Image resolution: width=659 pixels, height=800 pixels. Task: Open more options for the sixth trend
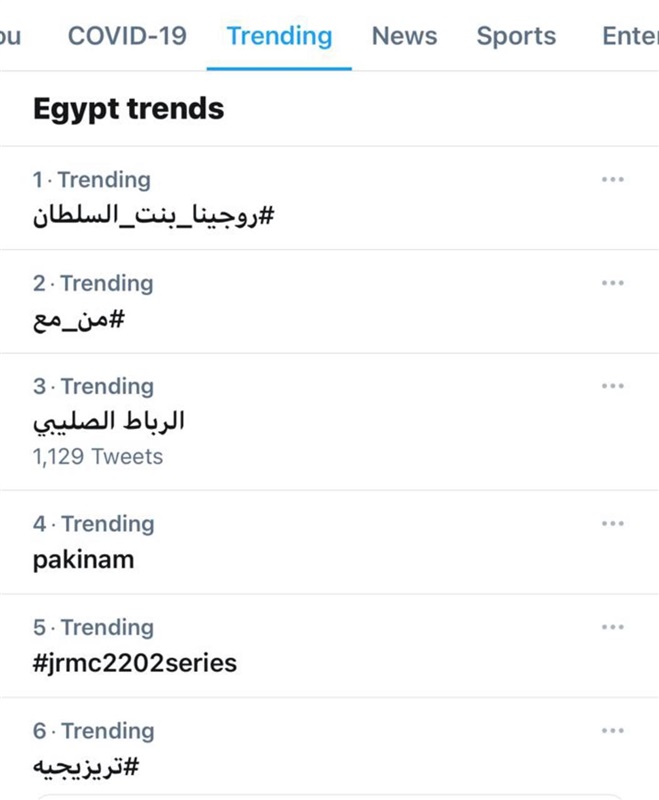coord(612,731)
